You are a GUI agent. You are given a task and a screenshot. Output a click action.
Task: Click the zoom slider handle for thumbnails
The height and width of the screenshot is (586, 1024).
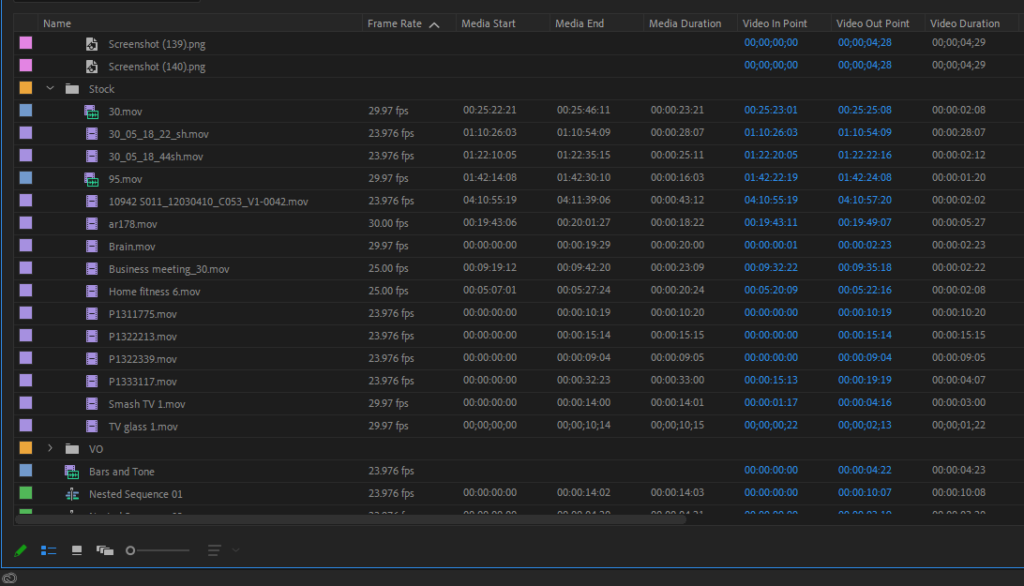tap(131, 550)
